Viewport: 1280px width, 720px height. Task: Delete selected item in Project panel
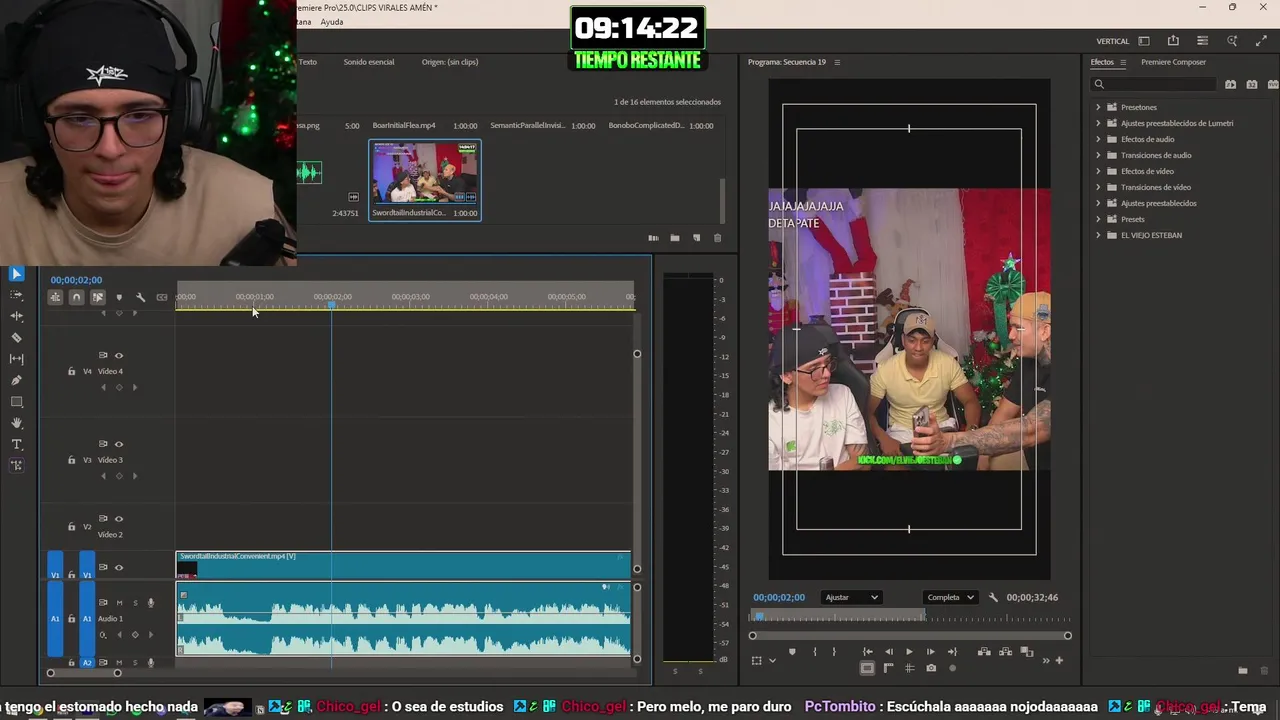tap(717, 238)
